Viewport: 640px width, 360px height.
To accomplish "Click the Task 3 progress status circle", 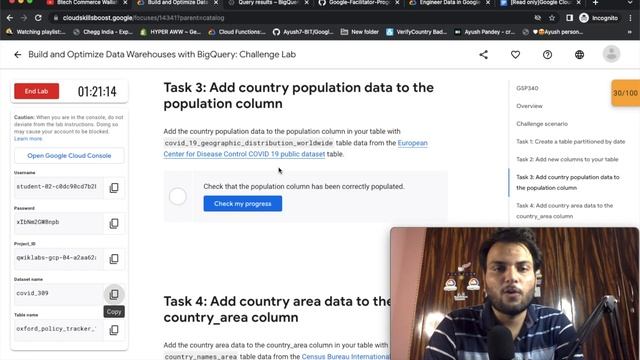I will click(178, 196).
